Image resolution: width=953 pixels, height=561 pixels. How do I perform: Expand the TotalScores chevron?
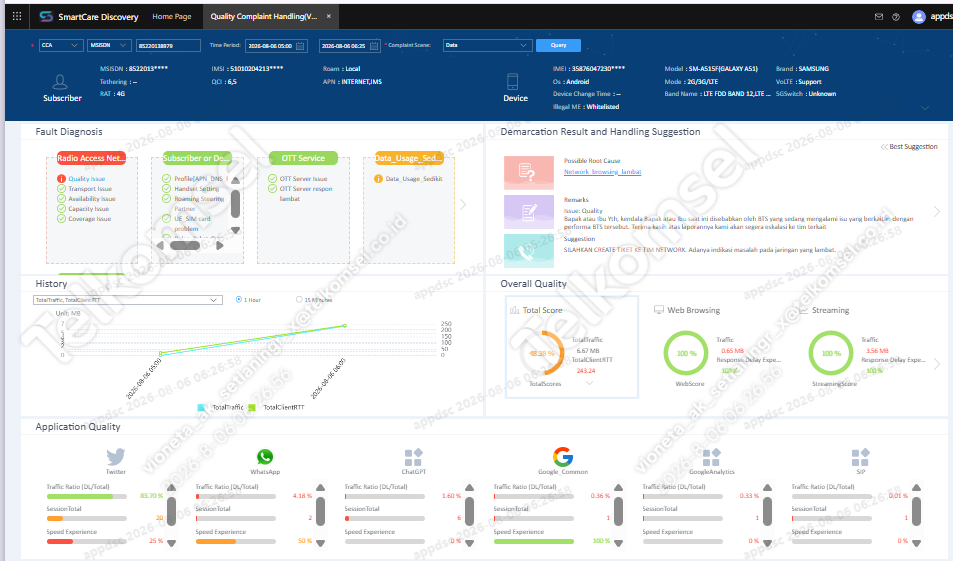(589, 384)
